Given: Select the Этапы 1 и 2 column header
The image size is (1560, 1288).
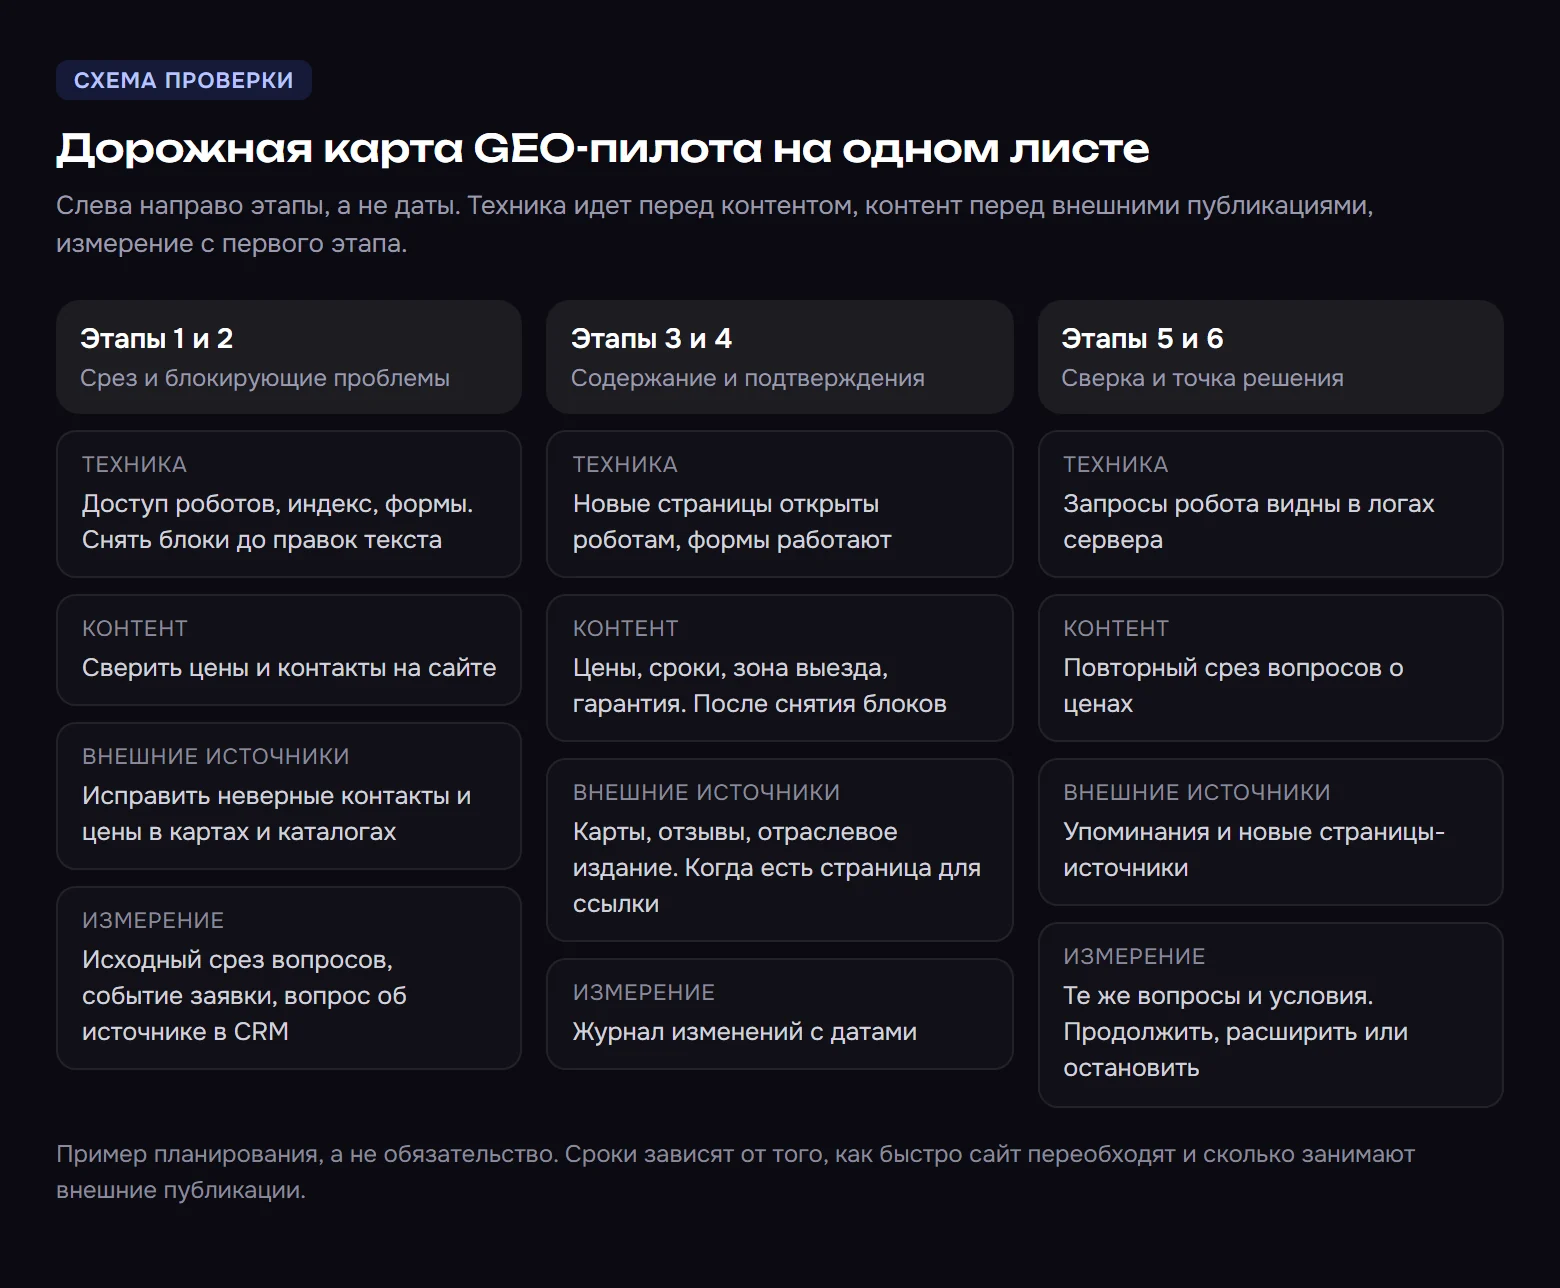Looking at the screenshot, I should coord(289,357).
